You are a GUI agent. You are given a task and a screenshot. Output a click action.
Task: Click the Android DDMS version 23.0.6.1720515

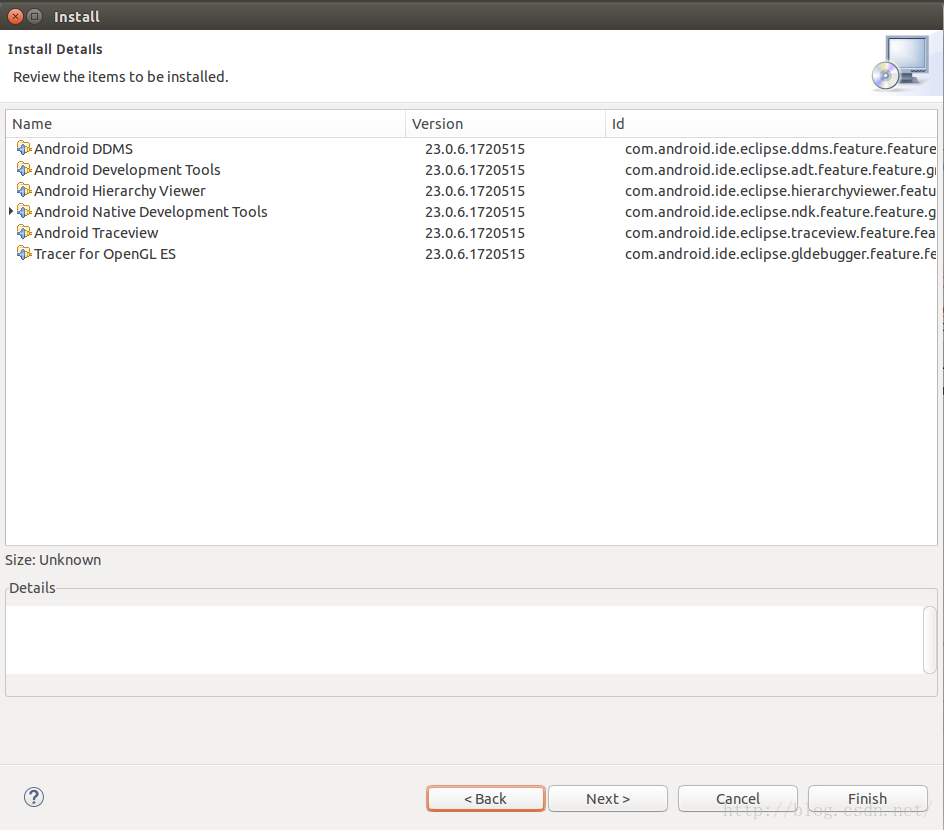pyautogui.click(x=475, y=149)
